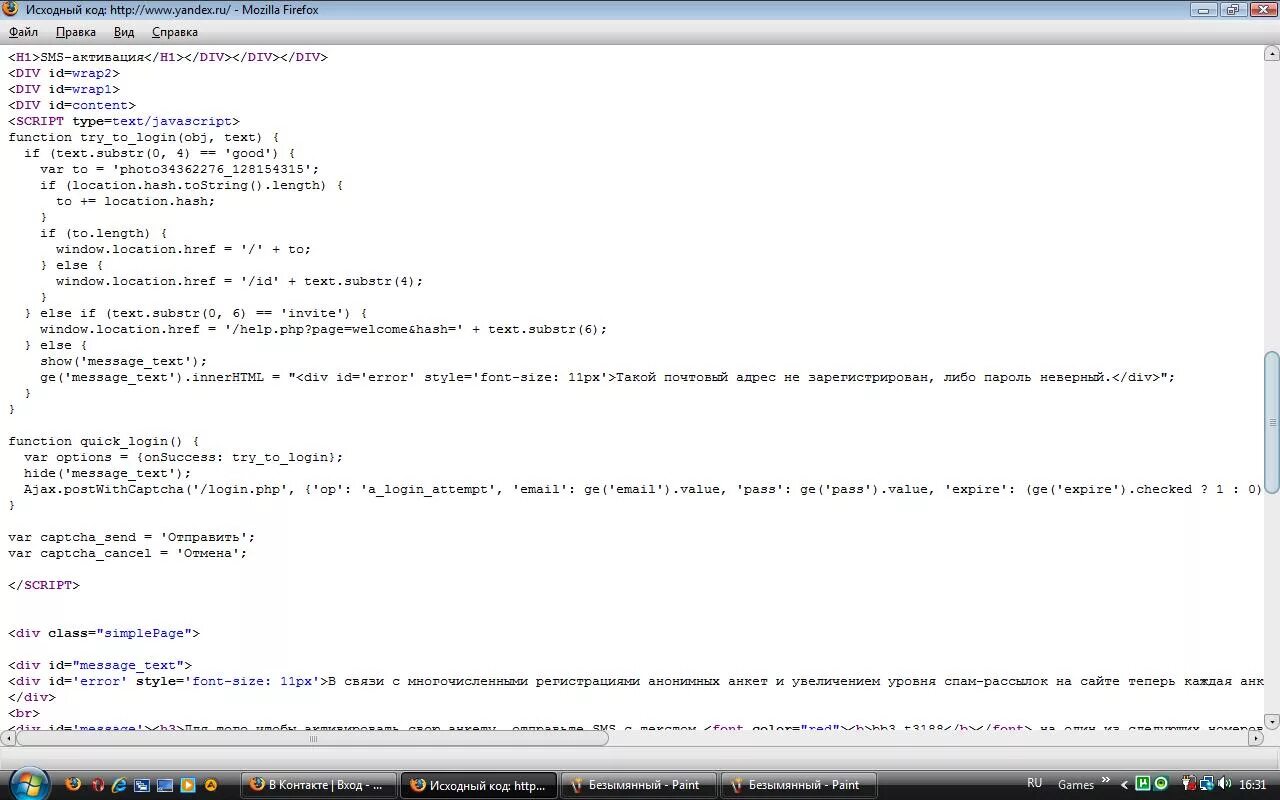The width and height of the screenshot is (1280, 800).
Task: Launch Firefox from quick launch
Action: click(x=74, y=785)
